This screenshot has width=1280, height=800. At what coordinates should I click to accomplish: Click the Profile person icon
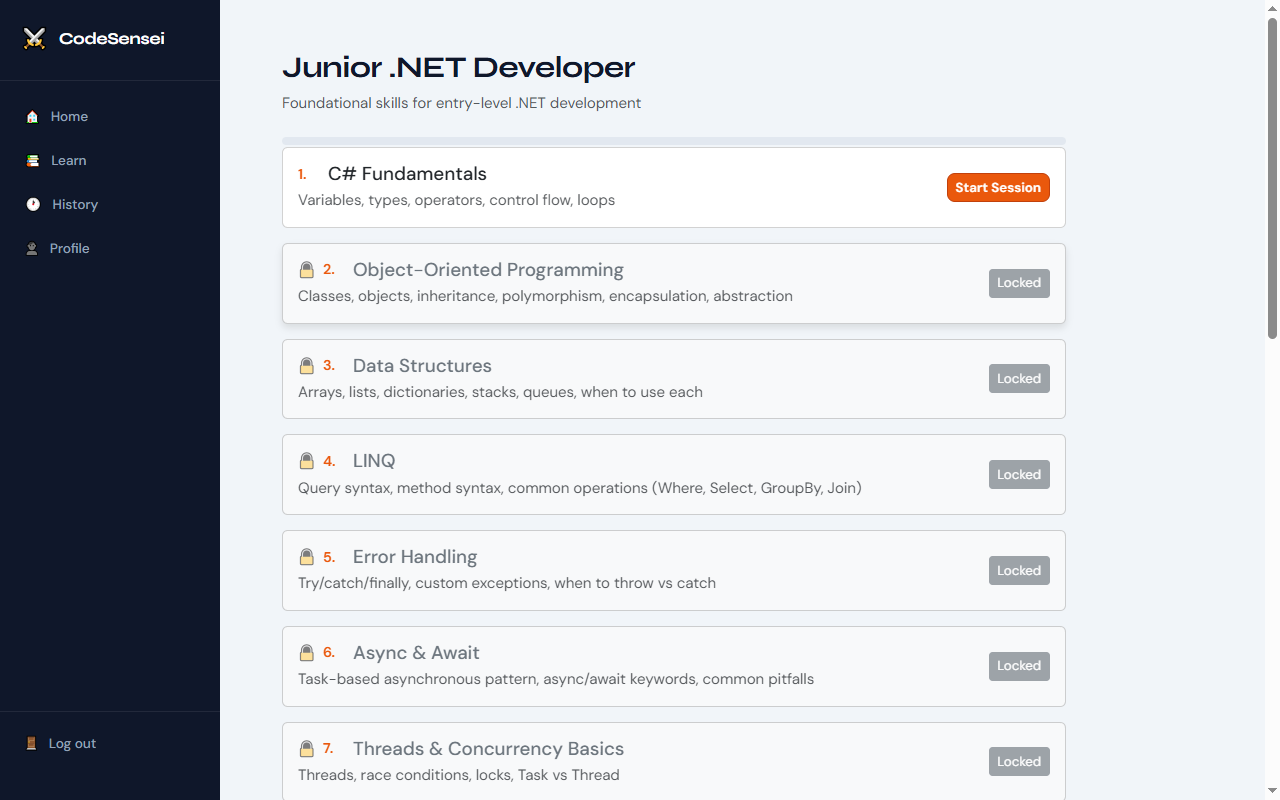point(32,248)
